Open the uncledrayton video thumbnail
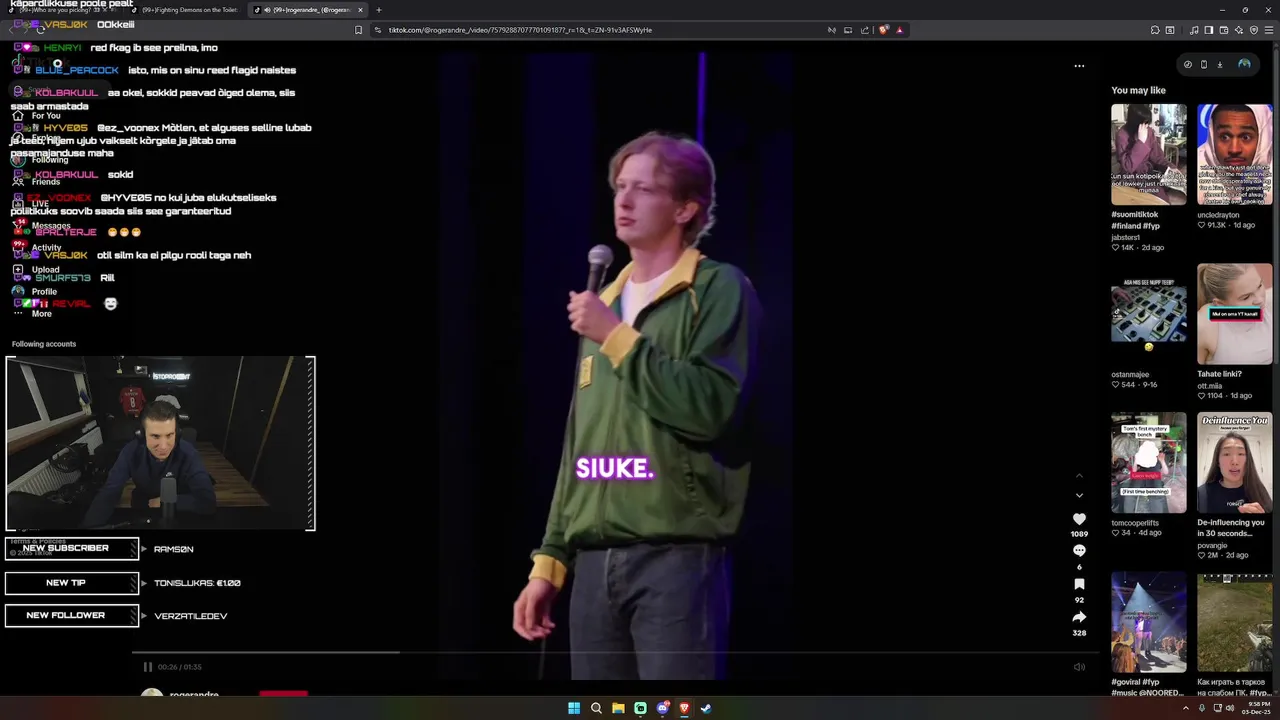The width and height of the screenshot is (1280, 720). [1235, 155]
